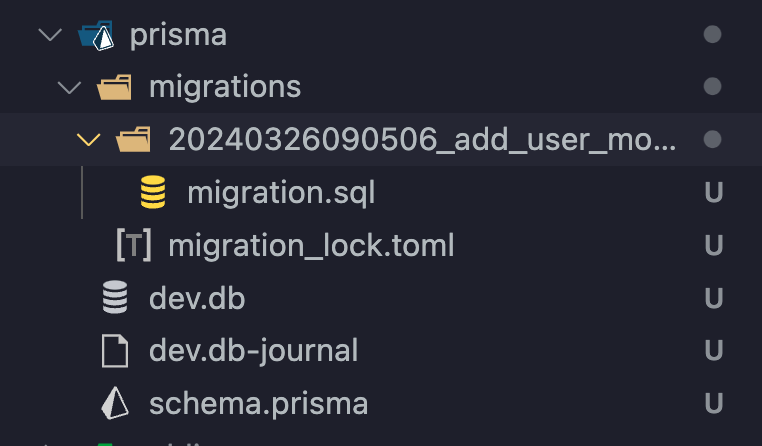Click the modified dot badge on prisma row
This screenshot has width=762, height=446.
pyautogui.click(x=712, y=34)
